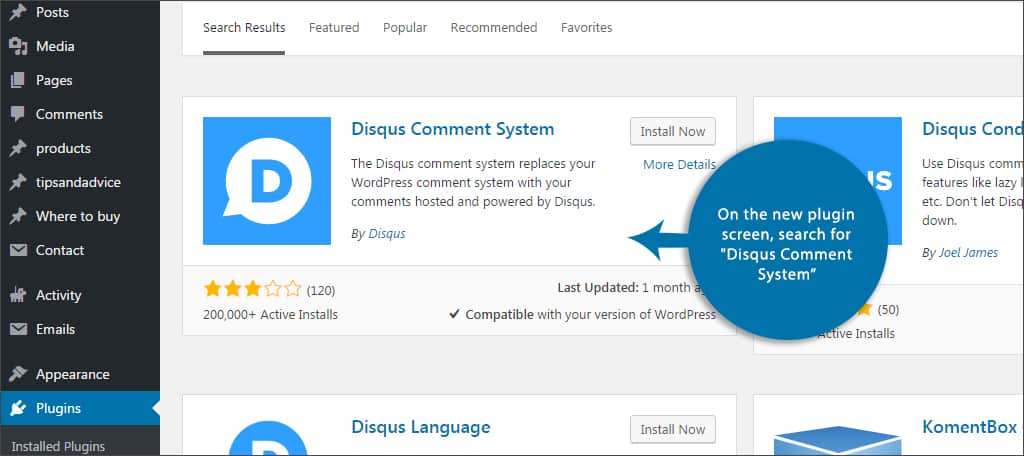Click the Where to buy pin icon
Screen dimensions: 1024x456
tap(18, 216)
